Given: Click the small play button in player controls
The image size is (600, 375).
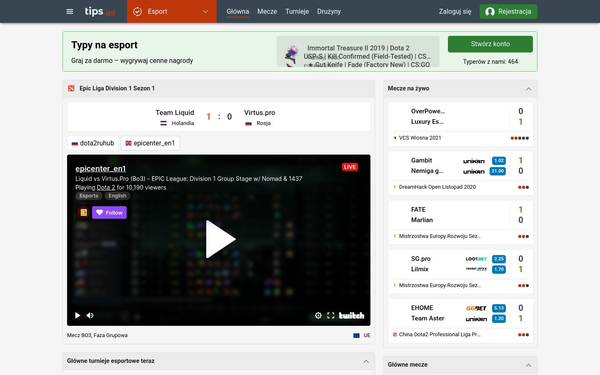Looking at the screenshot, I should (78, 315).
